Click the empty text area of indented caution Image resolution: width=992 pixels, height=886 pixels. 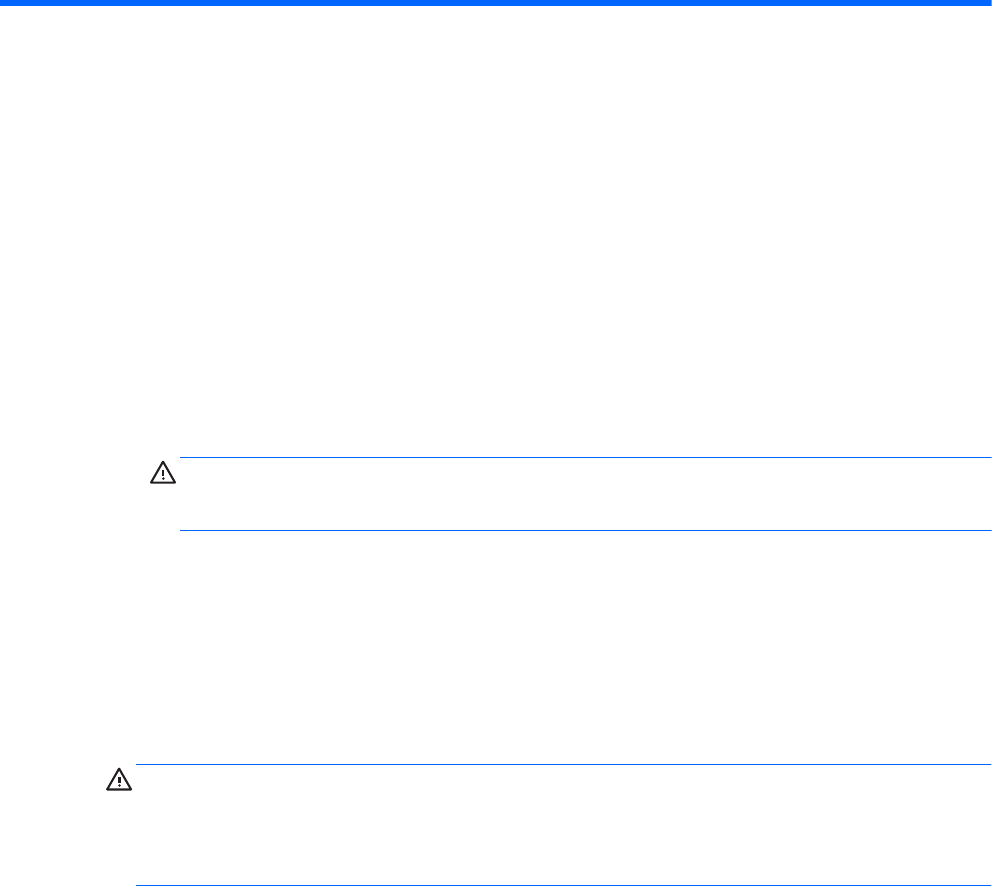(580, 494)
